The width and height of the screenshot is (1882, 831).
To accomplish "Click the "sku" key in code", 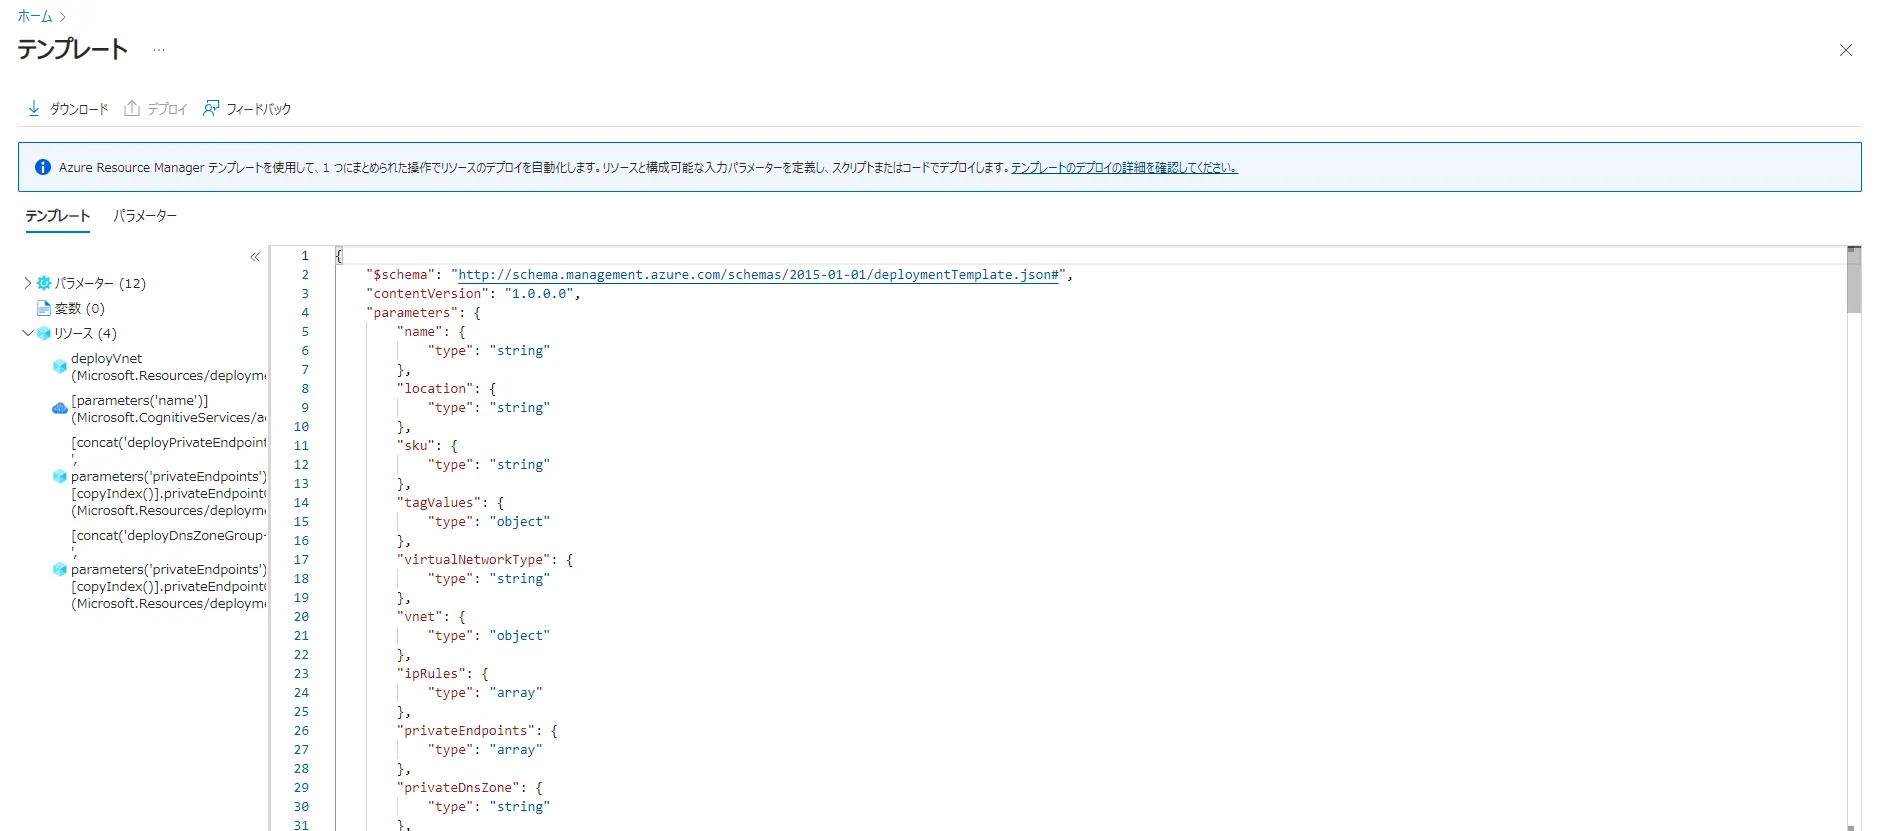I will [416, 445].
